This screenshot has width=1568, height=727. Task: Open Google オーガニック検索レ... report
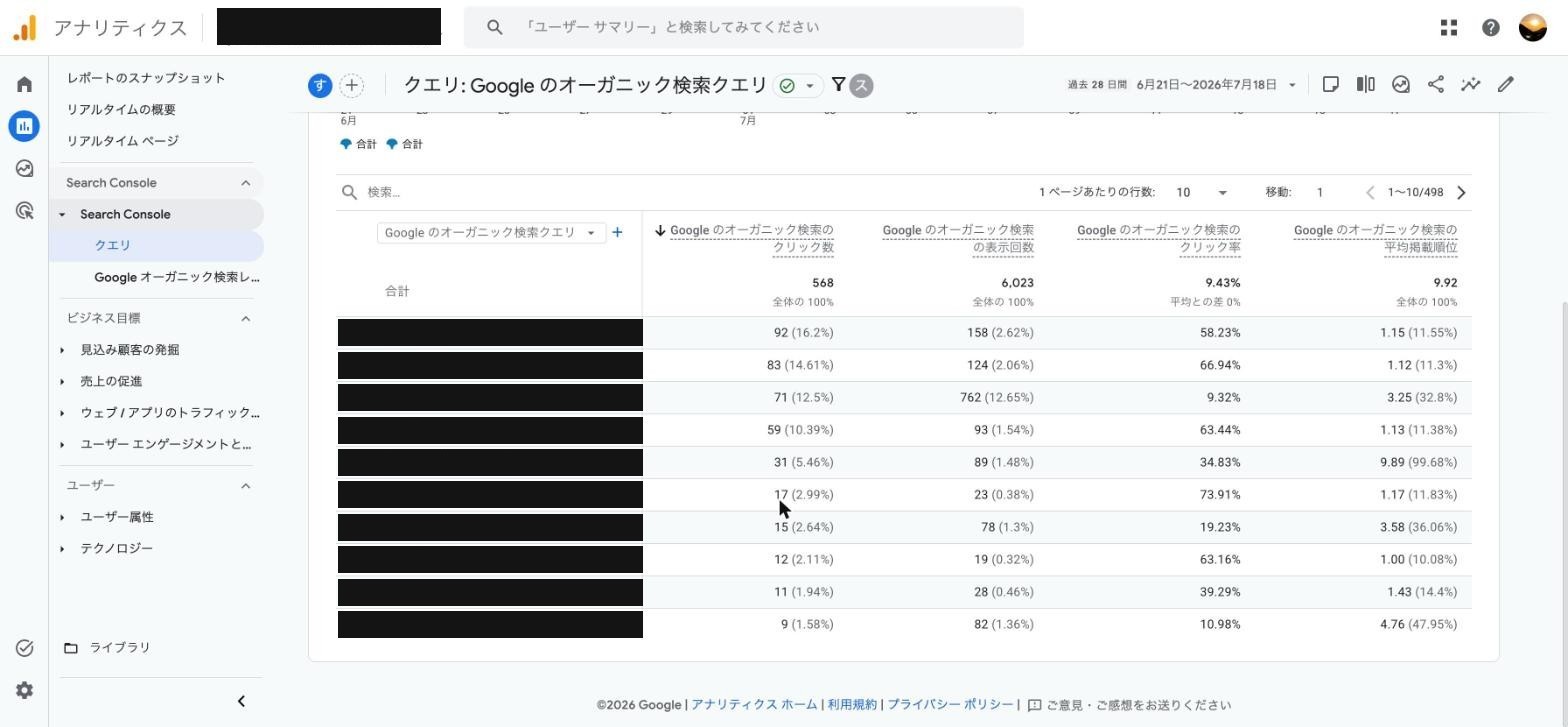[x=177, y=277]
